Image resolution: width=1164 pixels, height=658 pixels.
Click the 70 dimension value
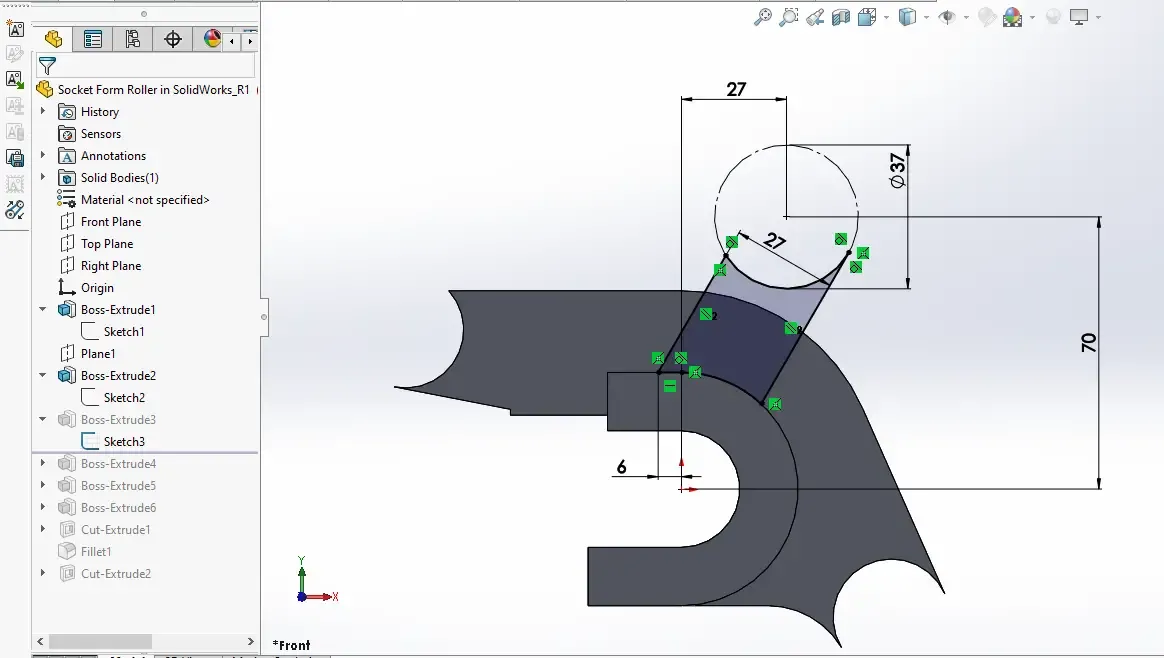(1088, 342)
